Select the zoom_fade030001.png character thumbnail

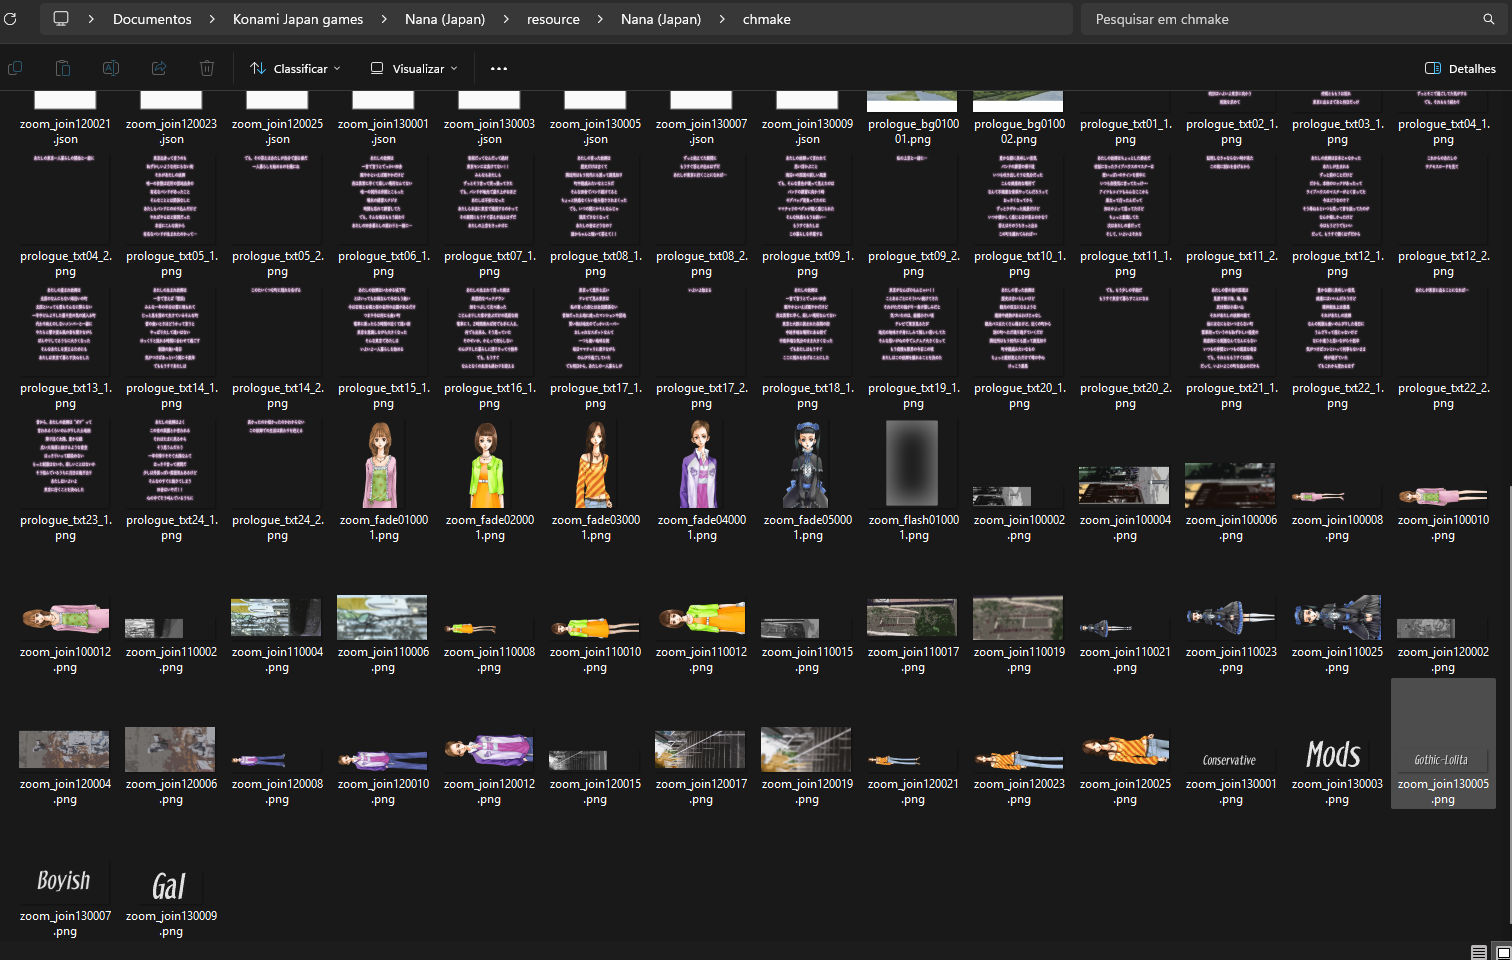[x=594, y=464]
